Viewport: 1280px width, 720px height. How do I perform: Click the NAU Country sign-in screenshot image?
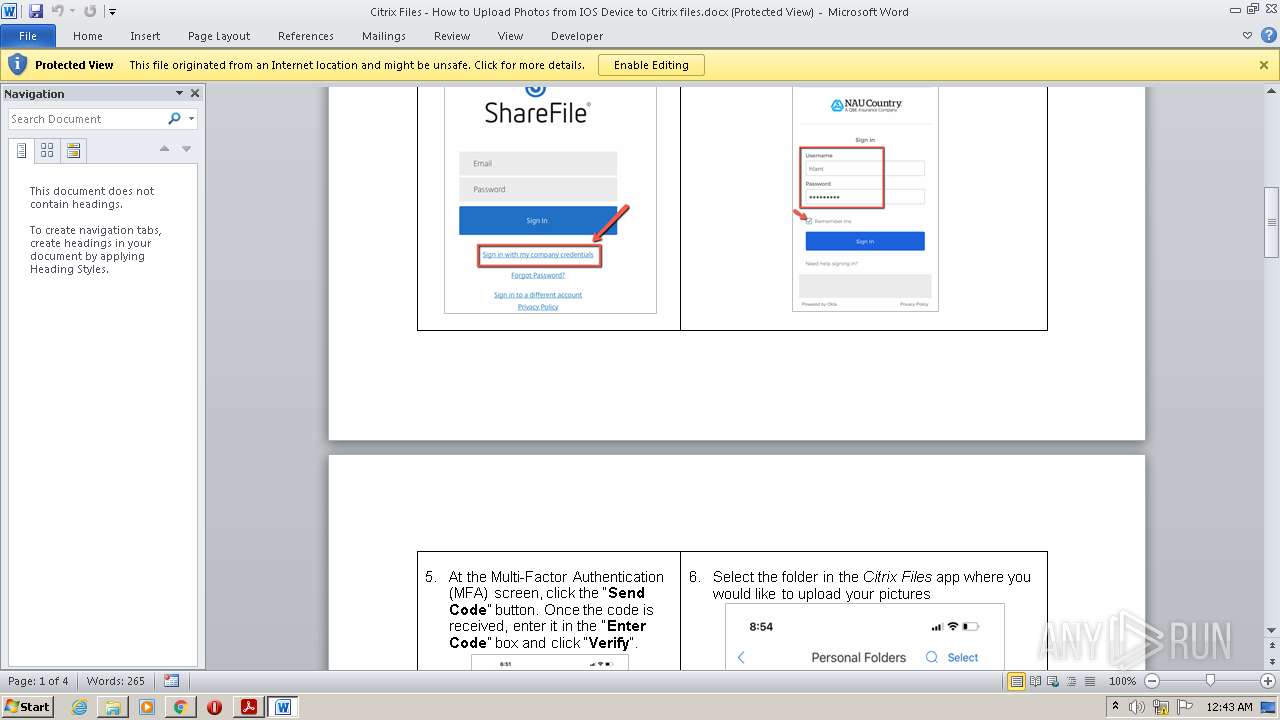tap(865, 199)
